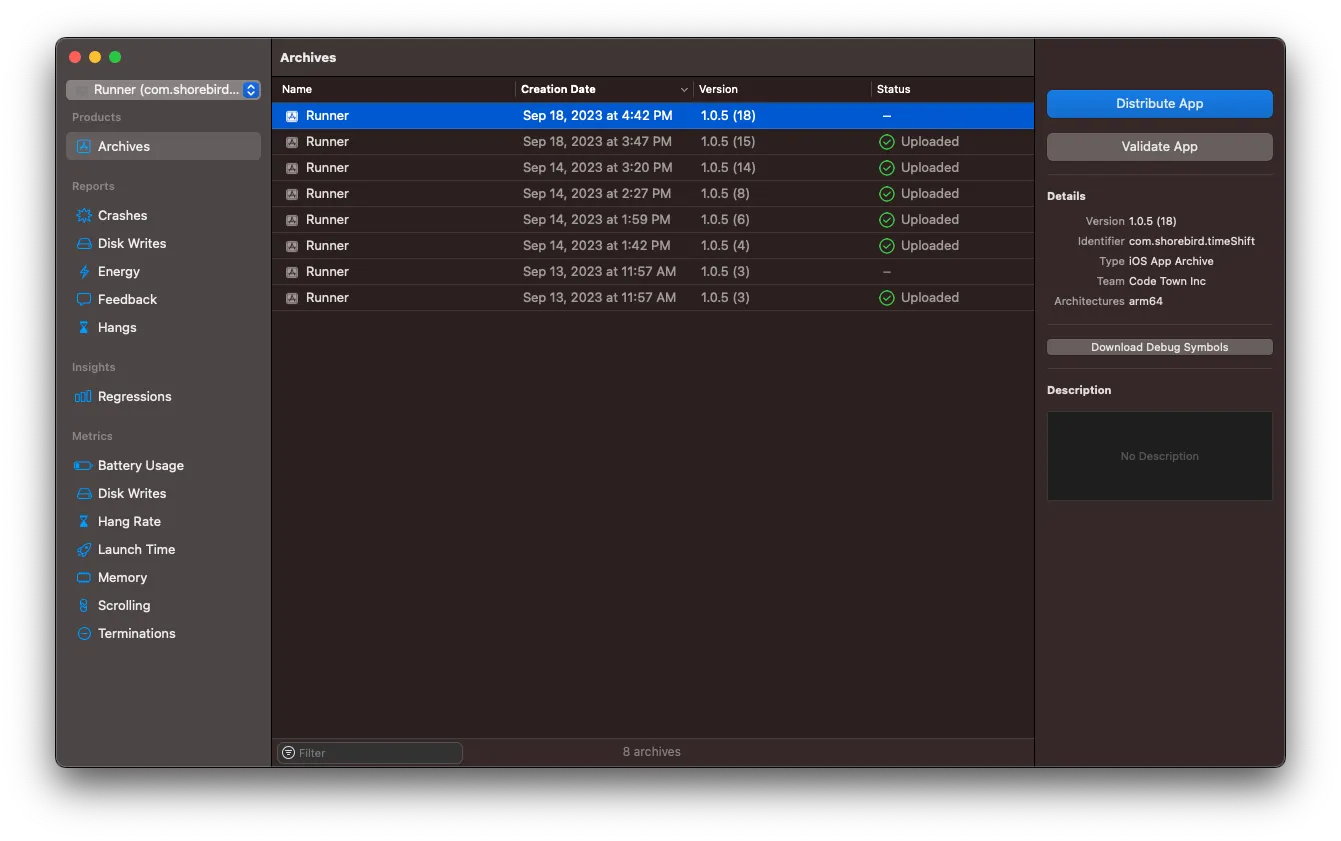Click the Crashes gear icon
Image resolution: width=1341 pixels, height=841 pixels.
coord(84,215)
